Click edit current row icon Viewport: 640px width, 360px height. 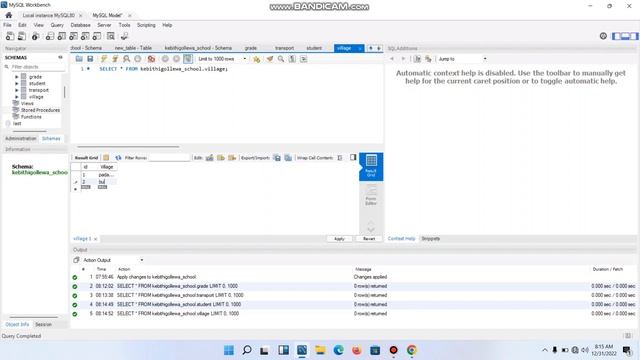point(209,158)
